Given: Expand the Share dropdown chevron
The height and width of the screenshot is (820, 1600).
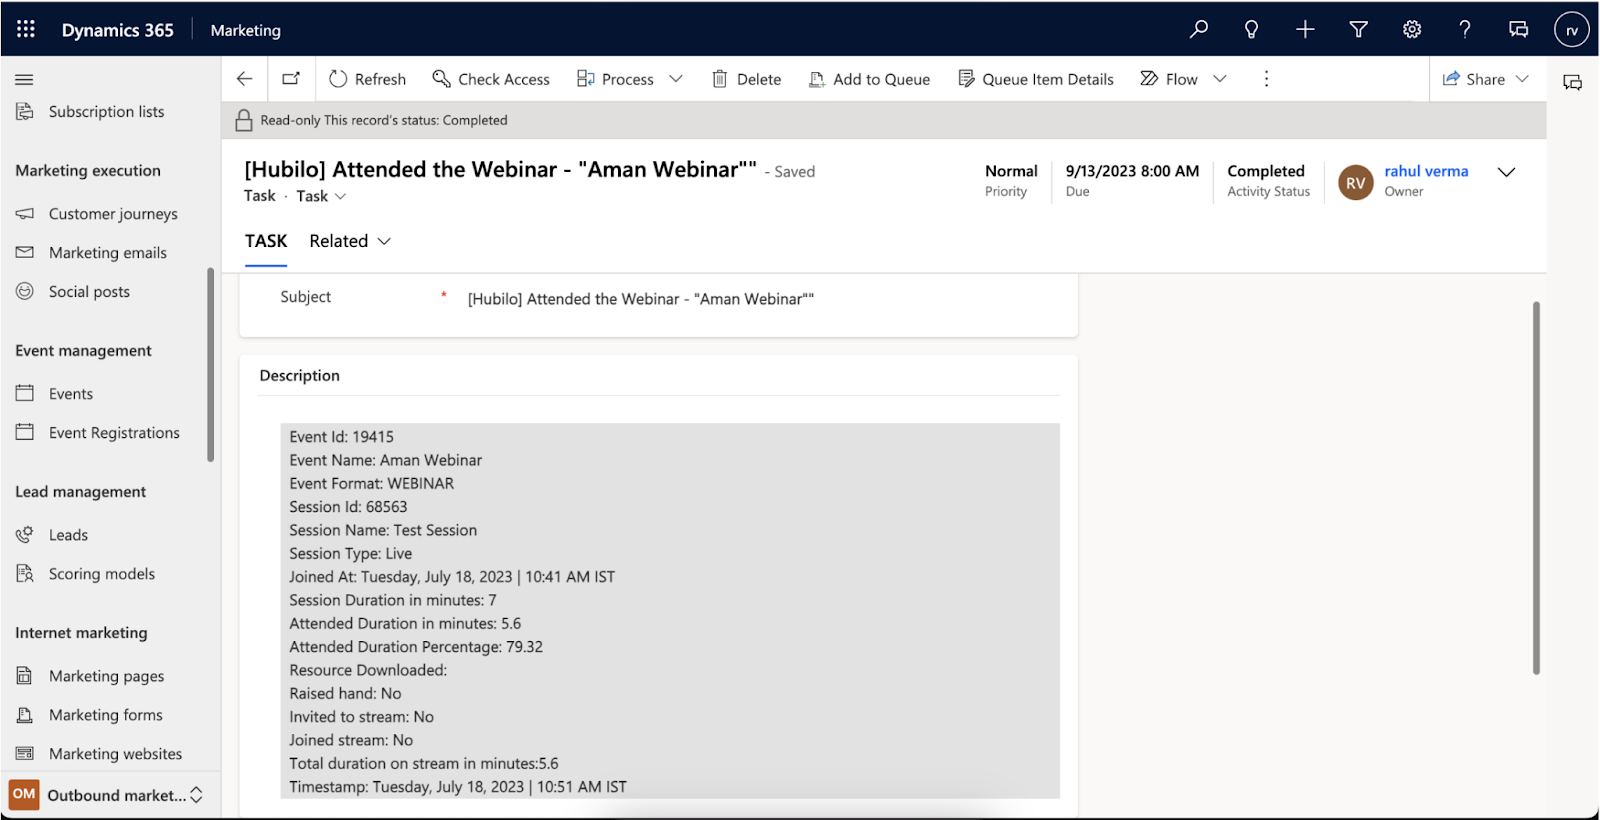Looking at the screenshot, I should [1522, 79].
